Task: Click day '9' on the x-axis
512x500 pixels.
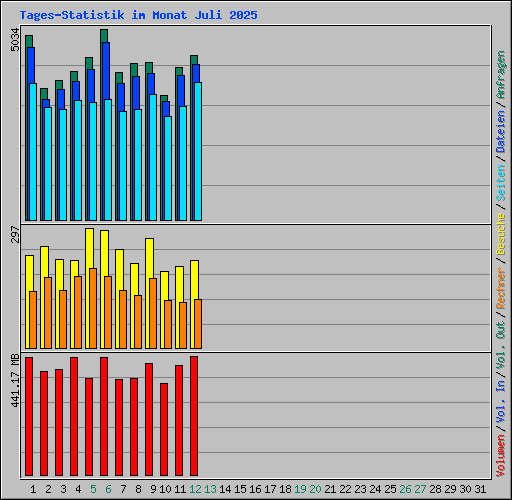Action: coord(153,489)
